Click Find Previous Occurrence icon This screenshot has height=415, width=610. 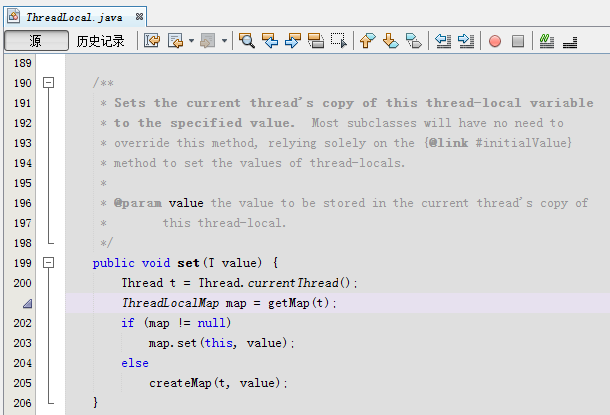click(x=270, y=40)
